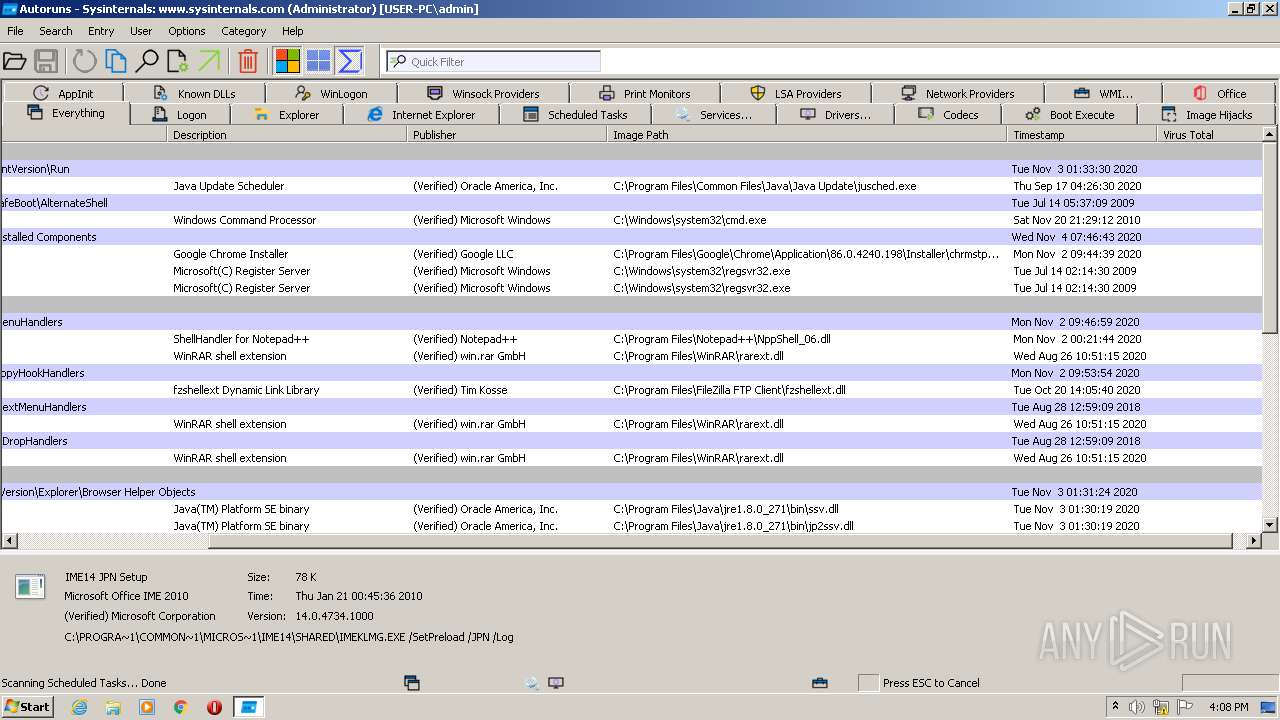Sort by the Image Path column header
Screen dimensions: 1280x720
click(807, 134)
